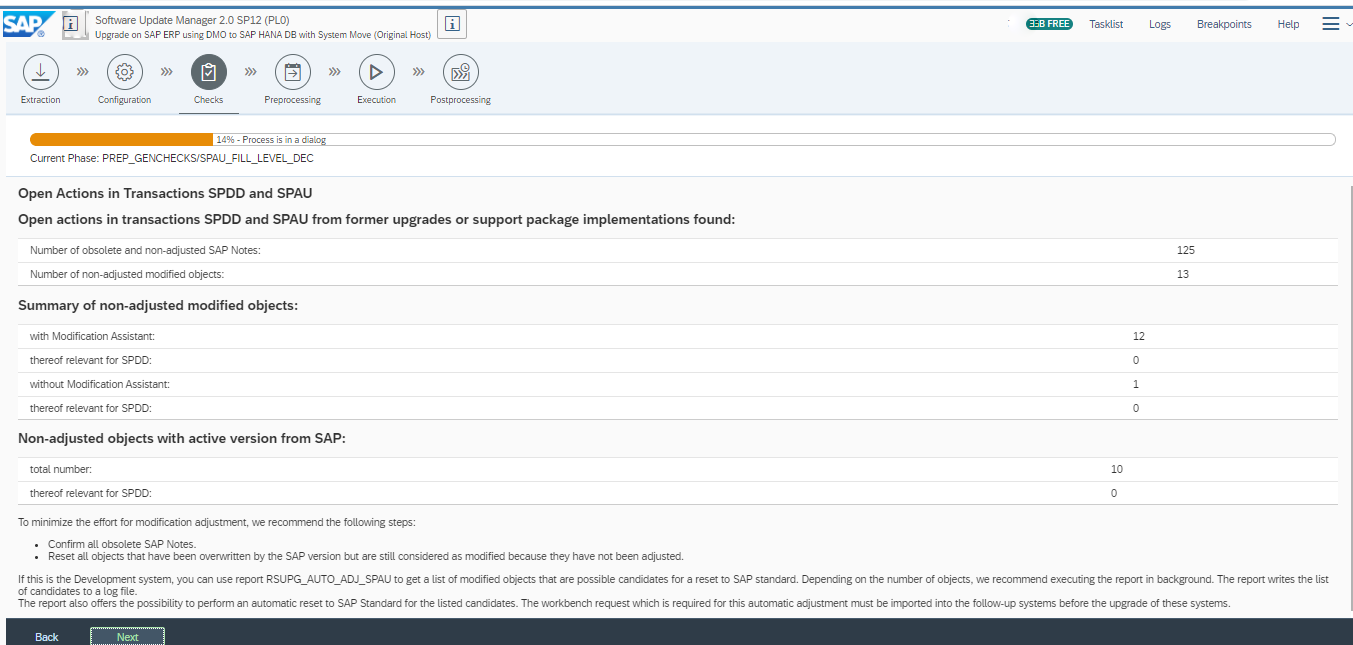Screen dimensions: 1353x645
Task: Select the 'without Modification Assistant' row label
Action: (x=100, y=384)
